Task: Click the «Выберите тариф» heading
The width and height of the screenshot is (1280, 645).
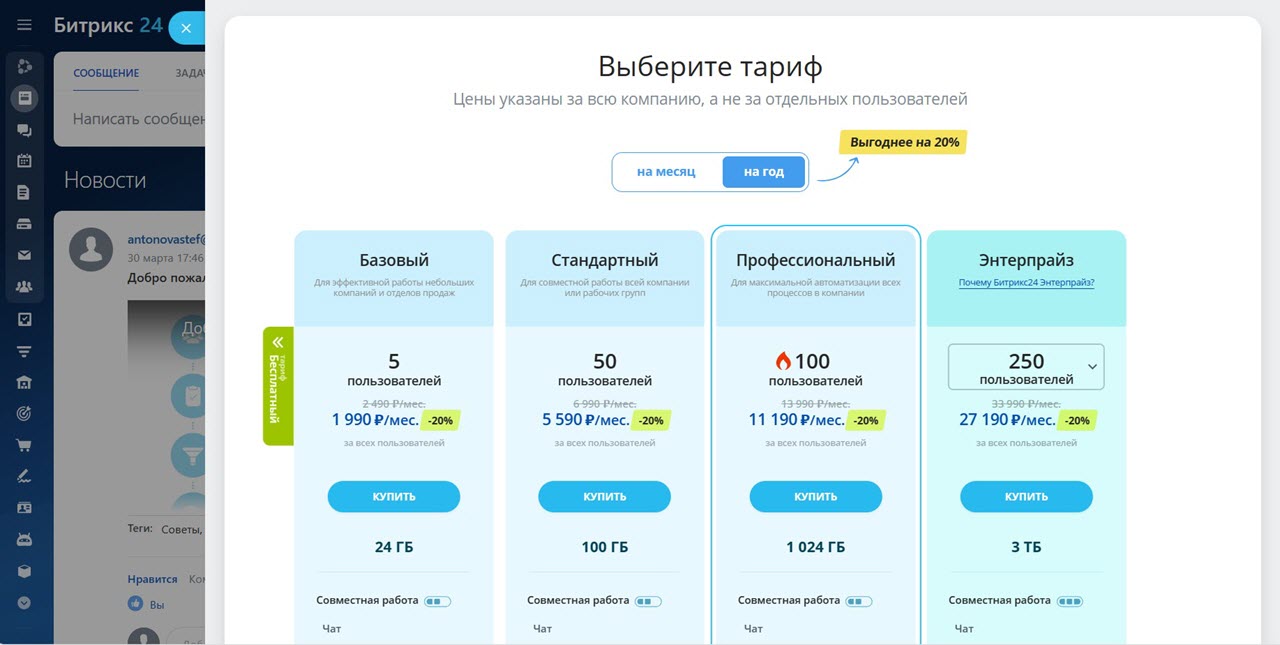Action: tap(711, 67)
